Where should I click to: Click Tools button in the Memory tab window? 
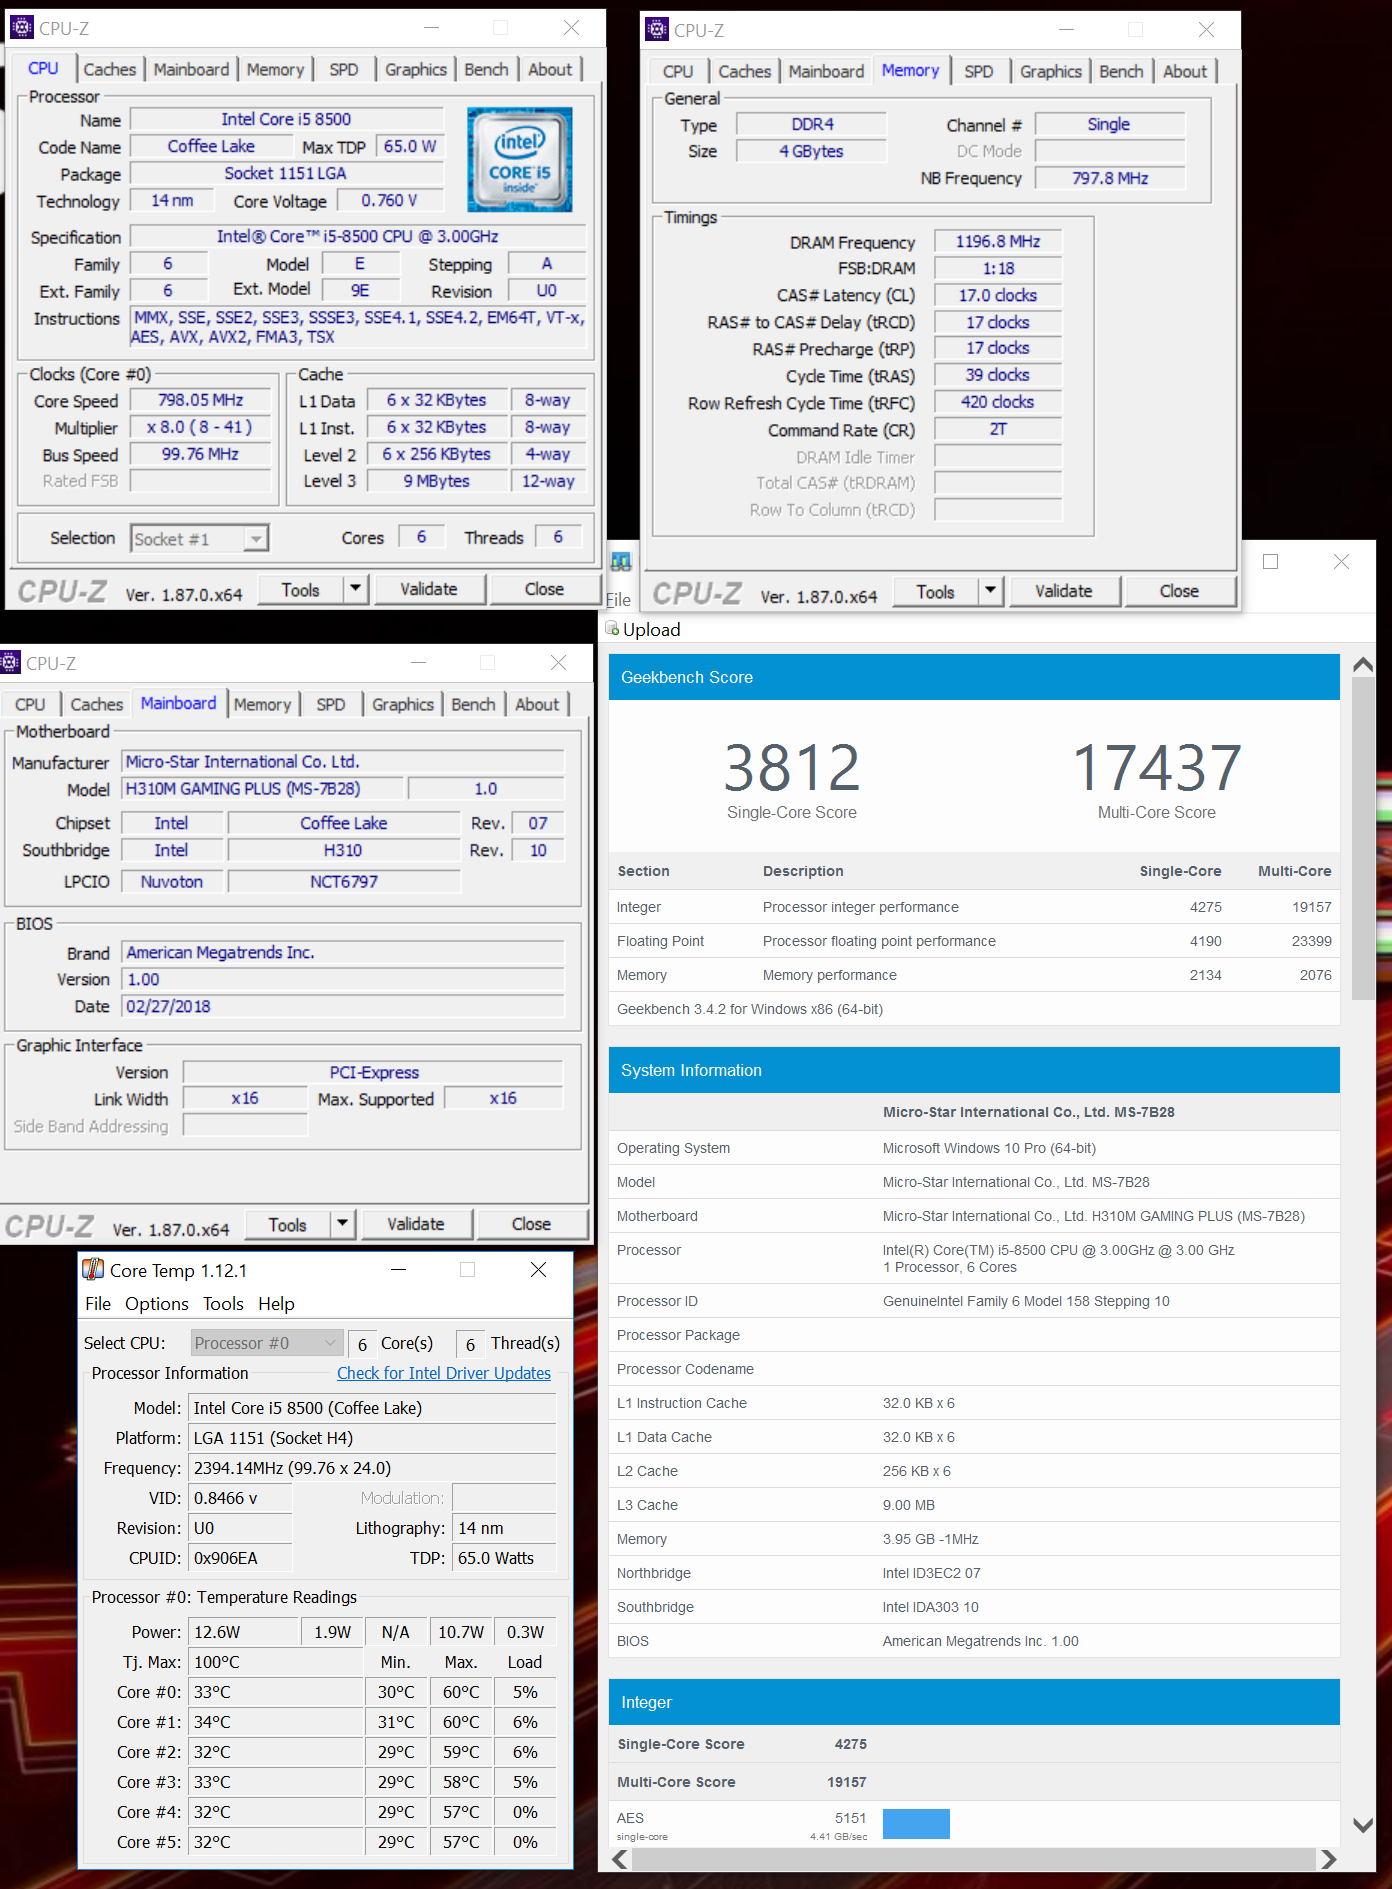[x=935, y=591]
